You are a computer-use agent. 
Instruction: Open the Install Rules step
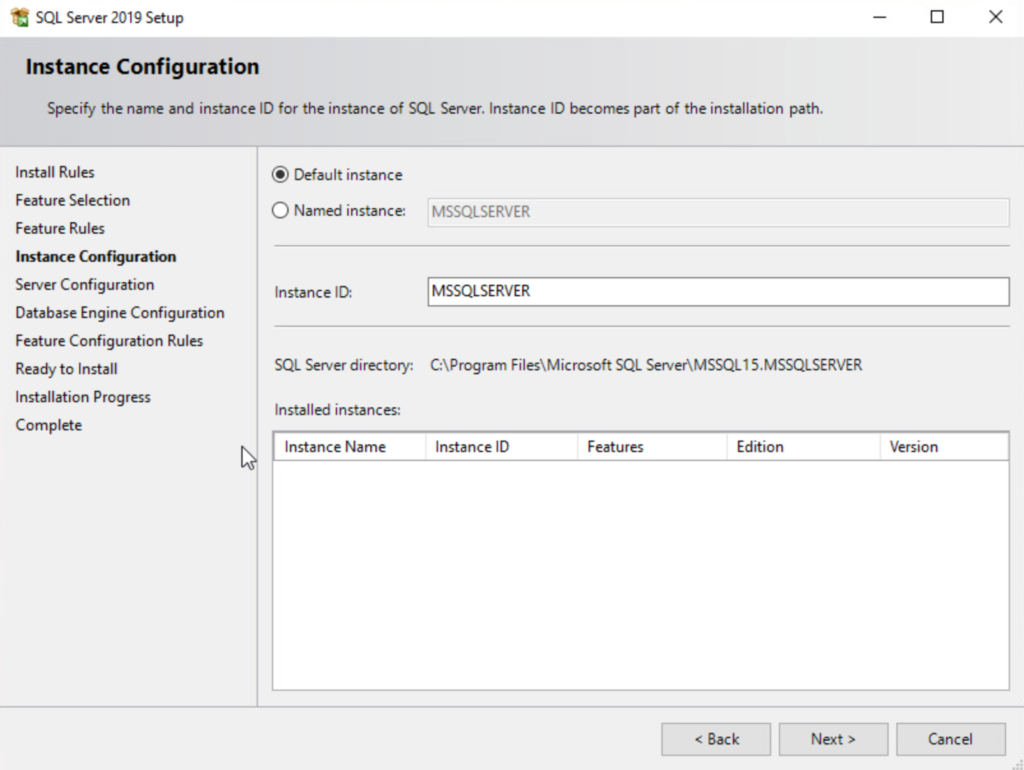[x=55, y=173]
